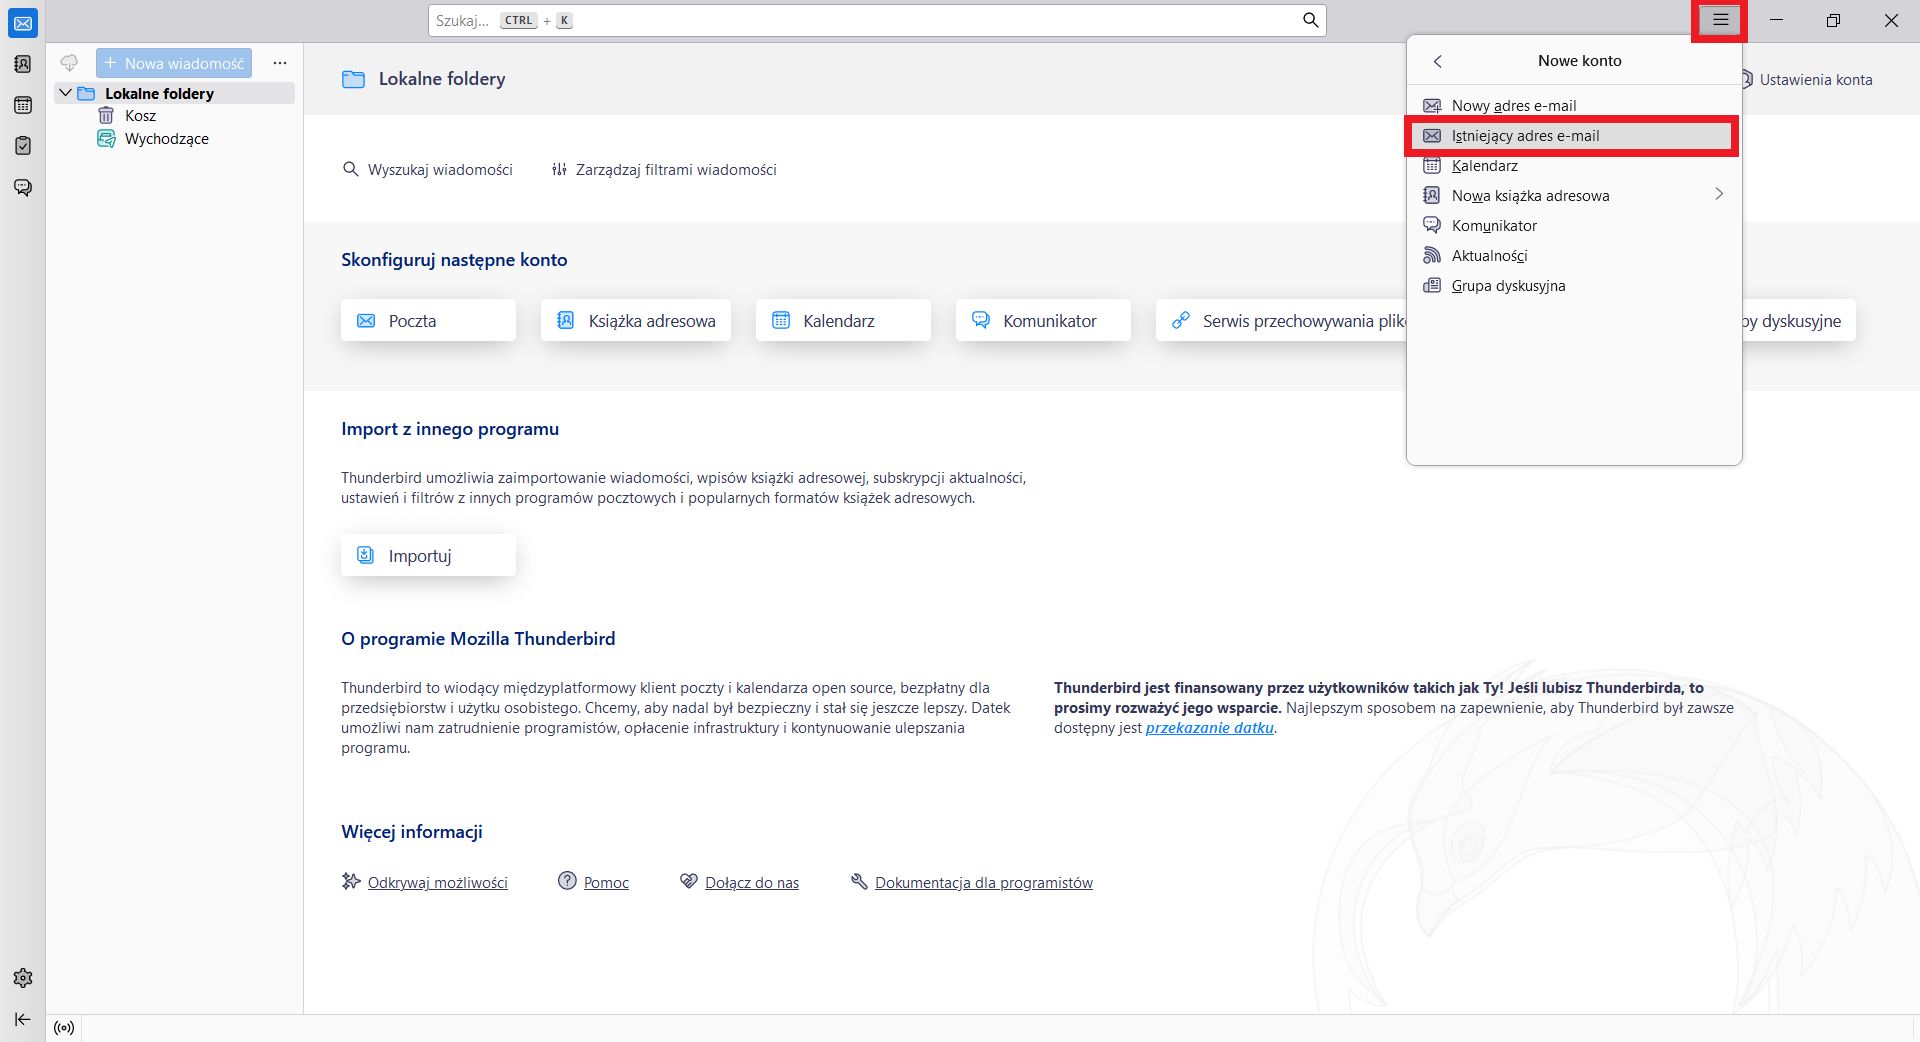Focus the Szukaj search field
1920x1042 pixels.
pos(877,20)
